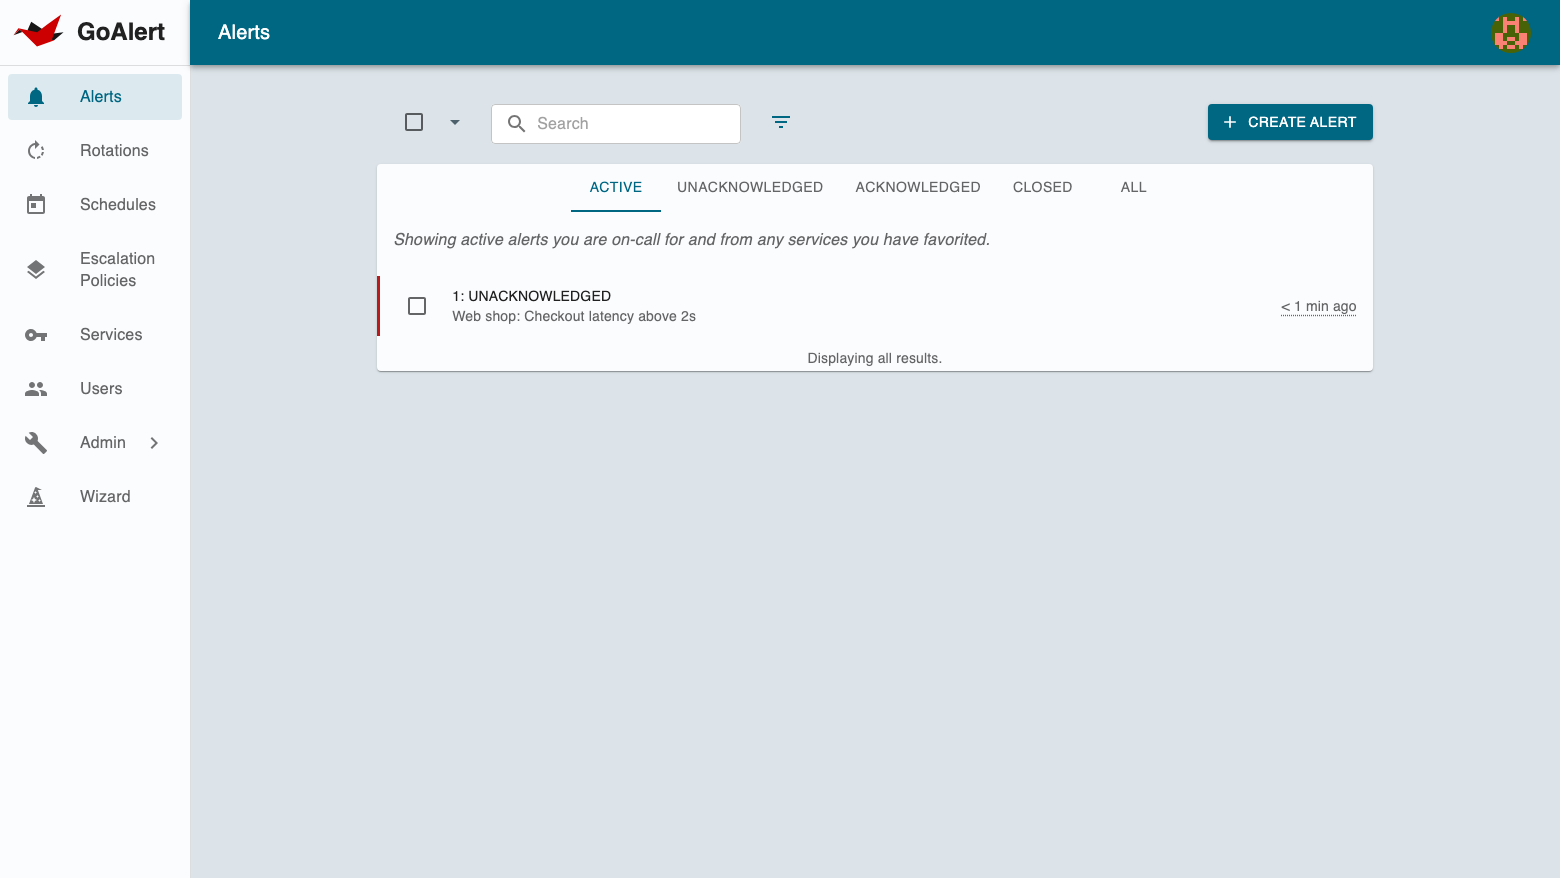The height and width of the screenshot is (878, 1560).
Task: Switch to the All tab
Action: coord(1133,188)
